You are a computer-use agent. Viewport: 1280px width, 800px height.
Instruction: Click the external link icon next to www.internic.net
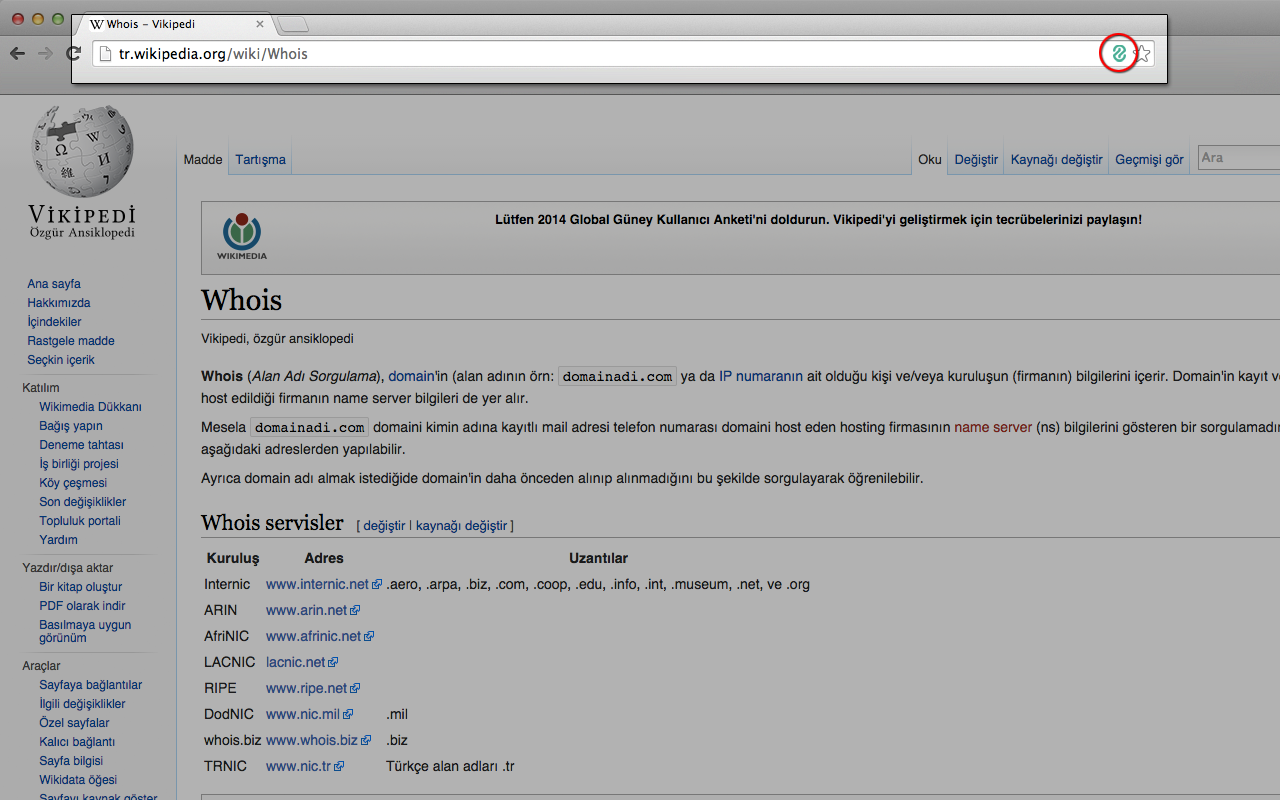[x=378, y=584]
